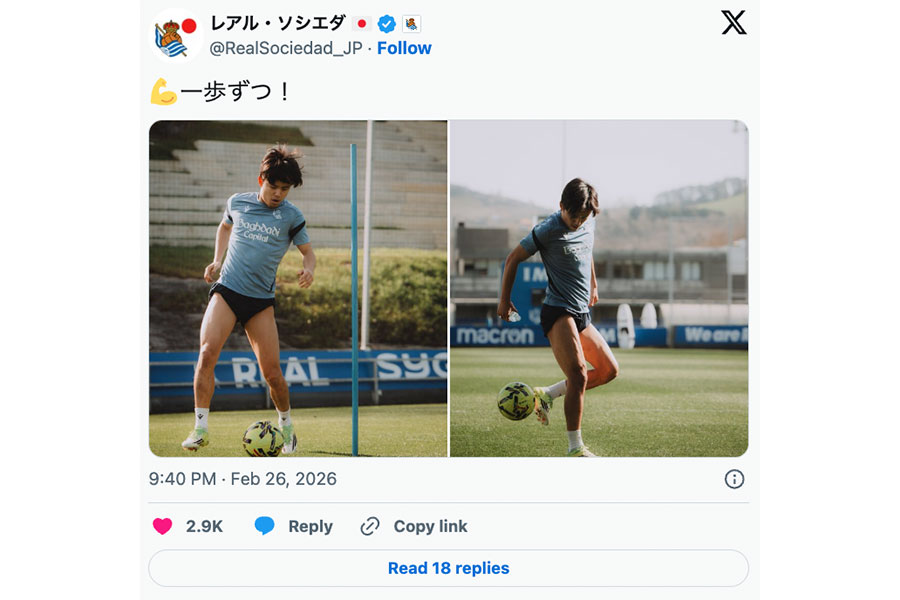The width and height of the screenshot is (900, 600).
Task: Click the small crest icon after the badge
Action: pyautogui.click(x=410, y=23)
